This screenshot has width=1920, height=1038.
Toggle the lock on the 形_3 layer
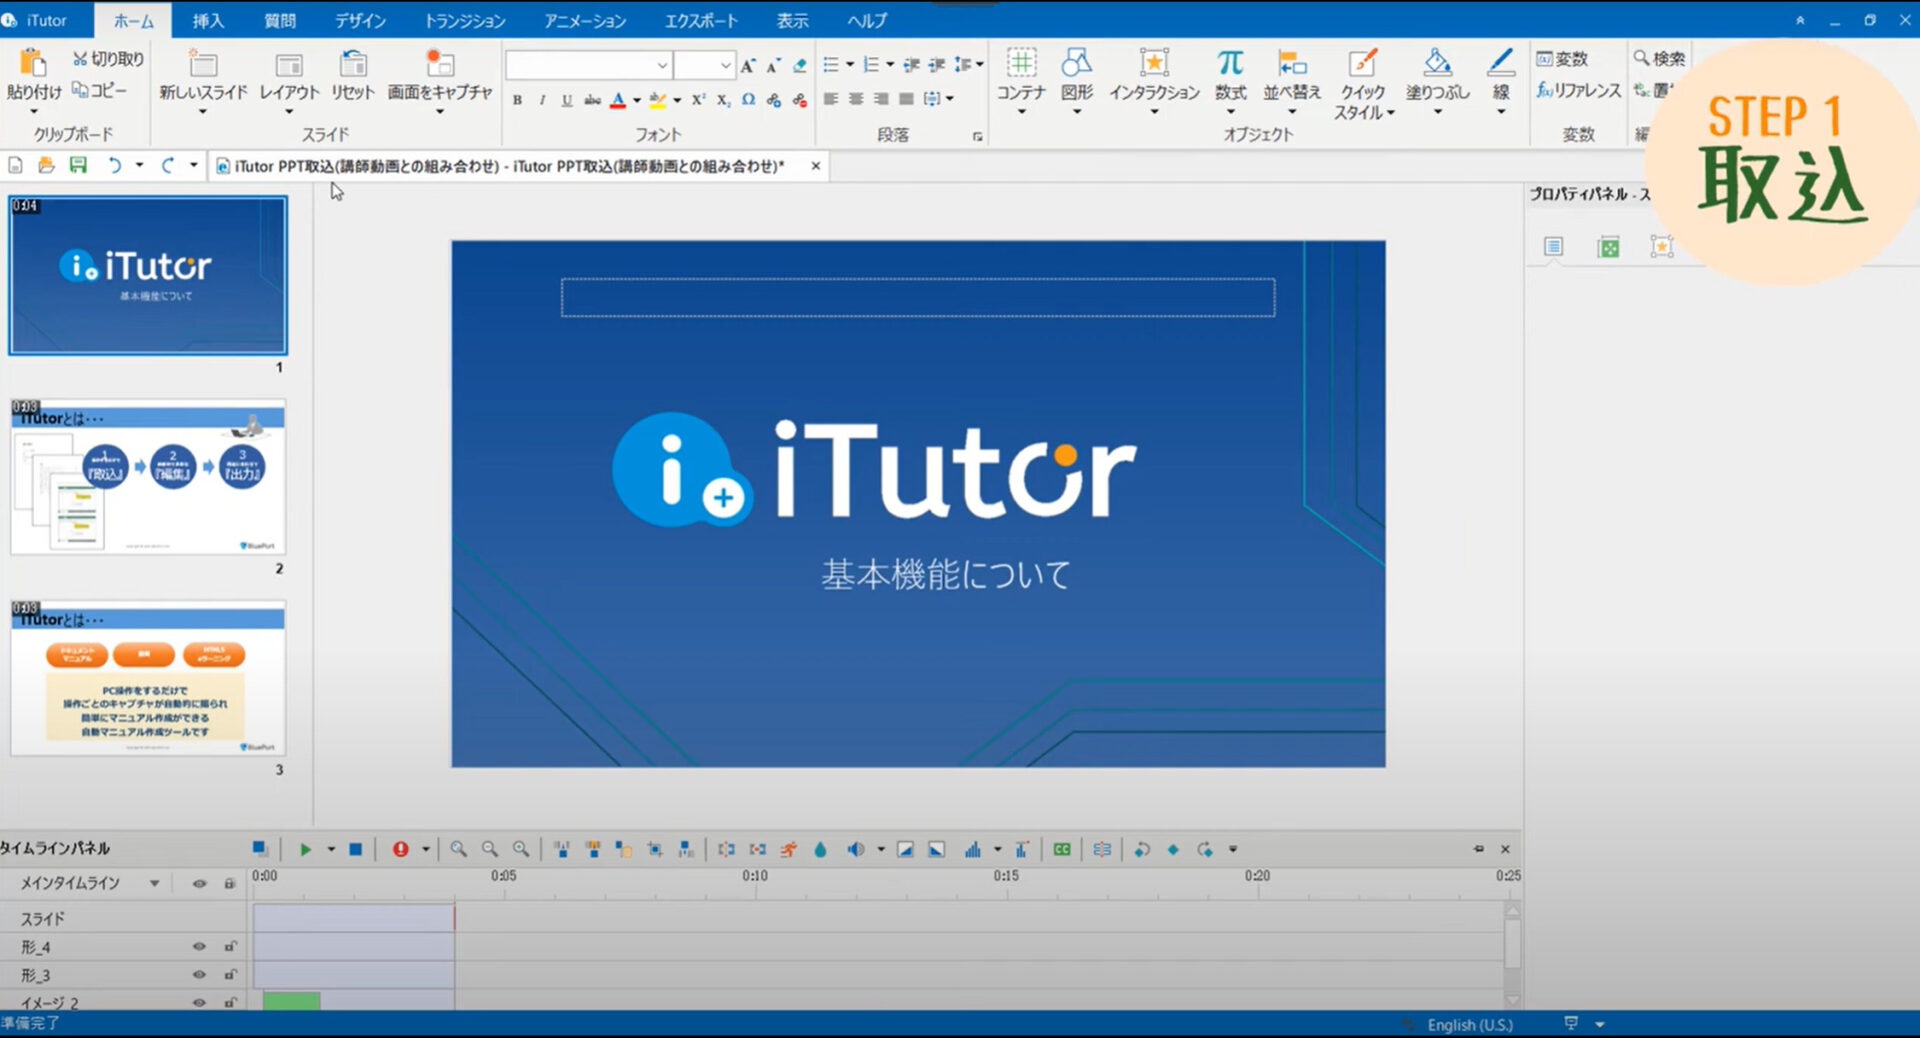click(229, 975)
